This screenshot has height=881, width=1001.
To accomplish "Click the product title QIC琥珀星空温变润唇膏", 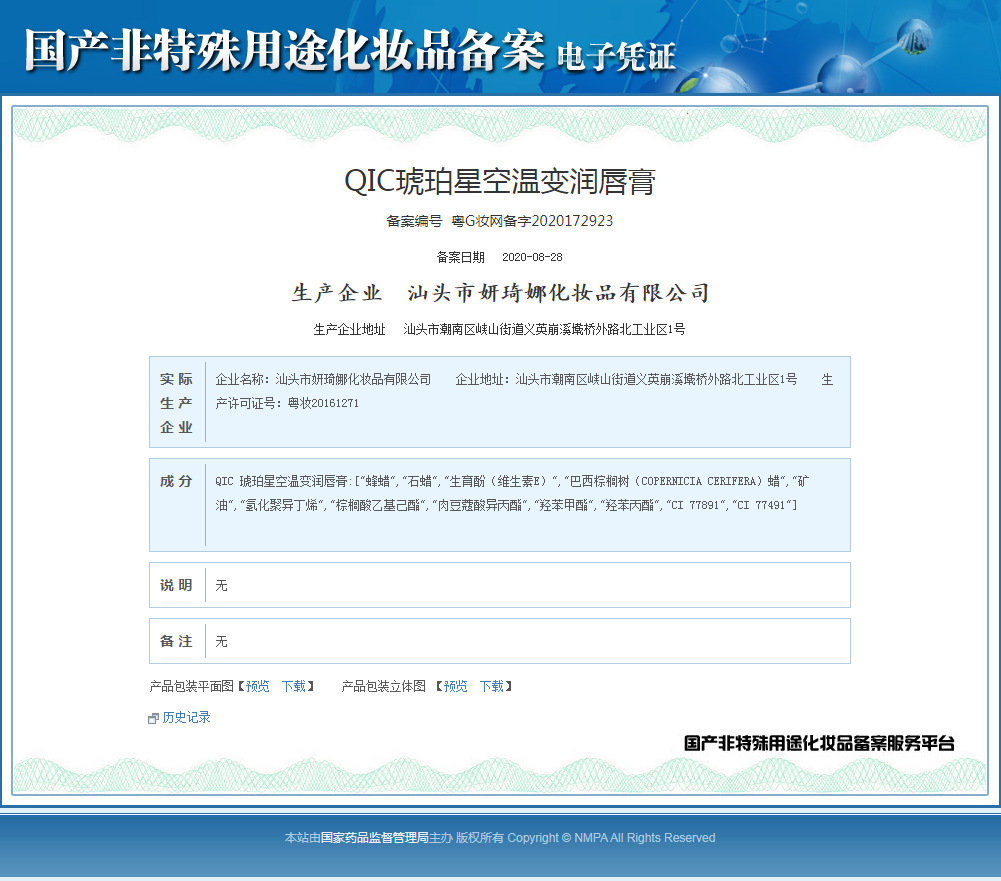I will 500,181.
